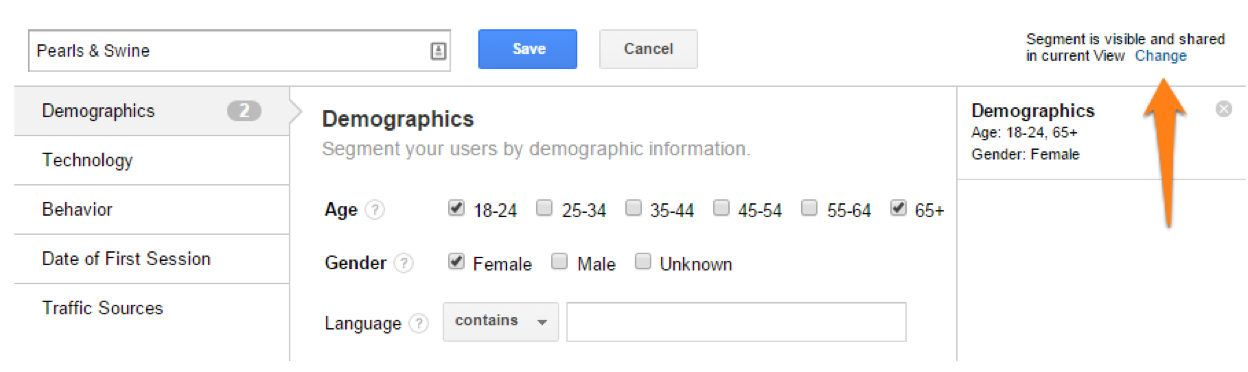Select the Traffic Sources section
The image size is (1248, 372).
[152, 308]
